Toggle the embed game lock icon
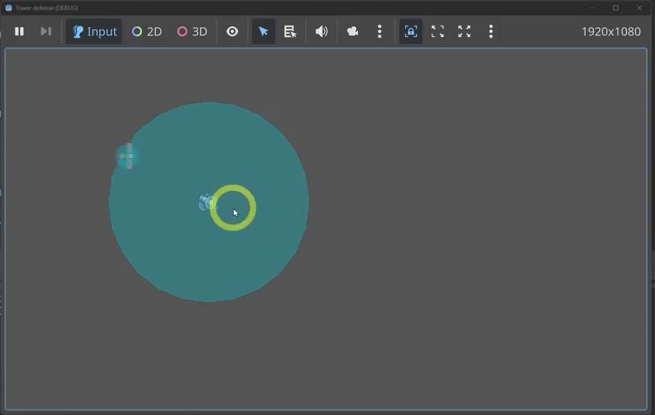The image size is (655, 415). 411,31
